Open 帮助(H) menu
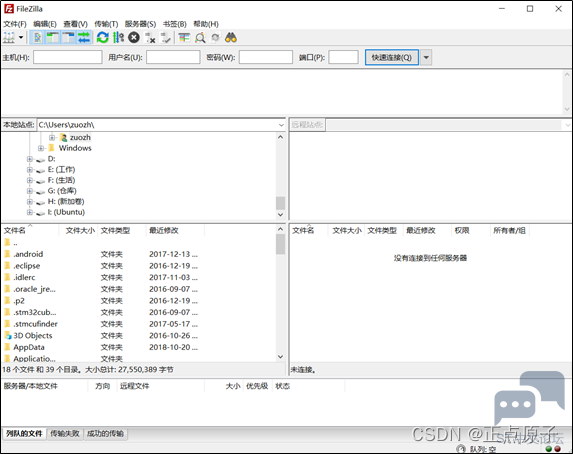Screen dimensions: 573x454 206,24
